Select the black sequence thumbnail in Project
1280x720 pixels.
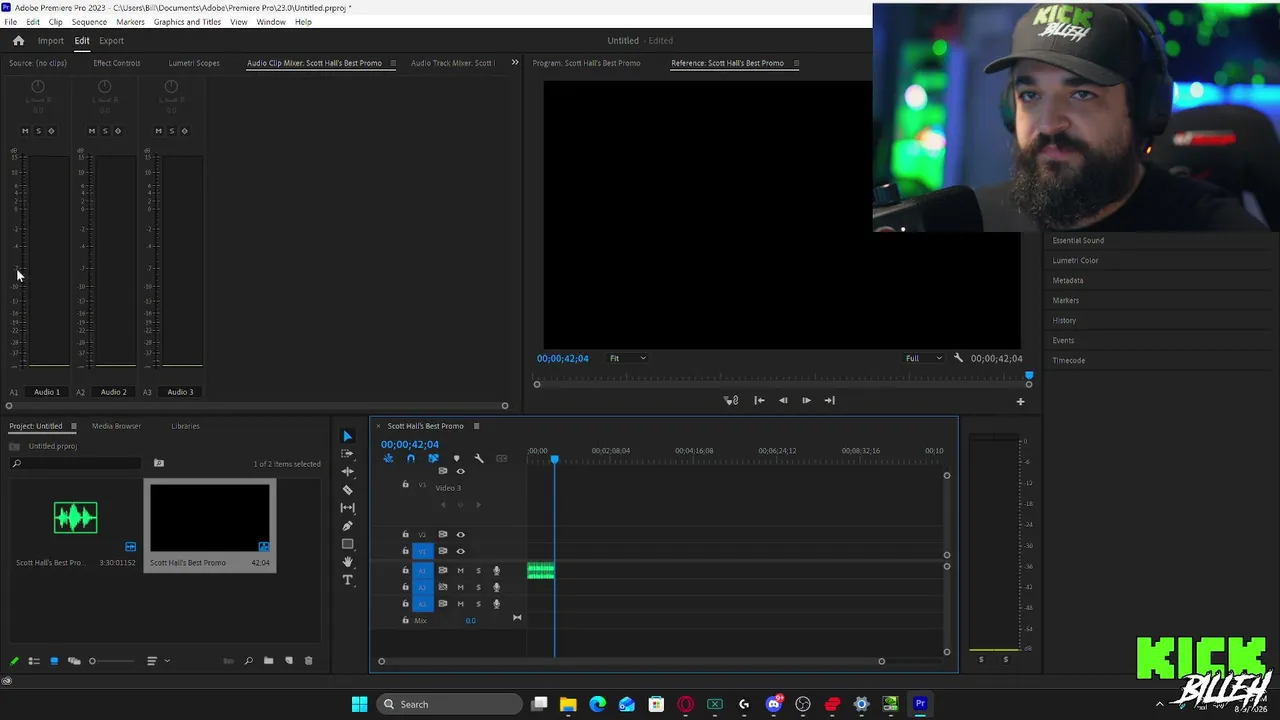click(x=210, y=518)
